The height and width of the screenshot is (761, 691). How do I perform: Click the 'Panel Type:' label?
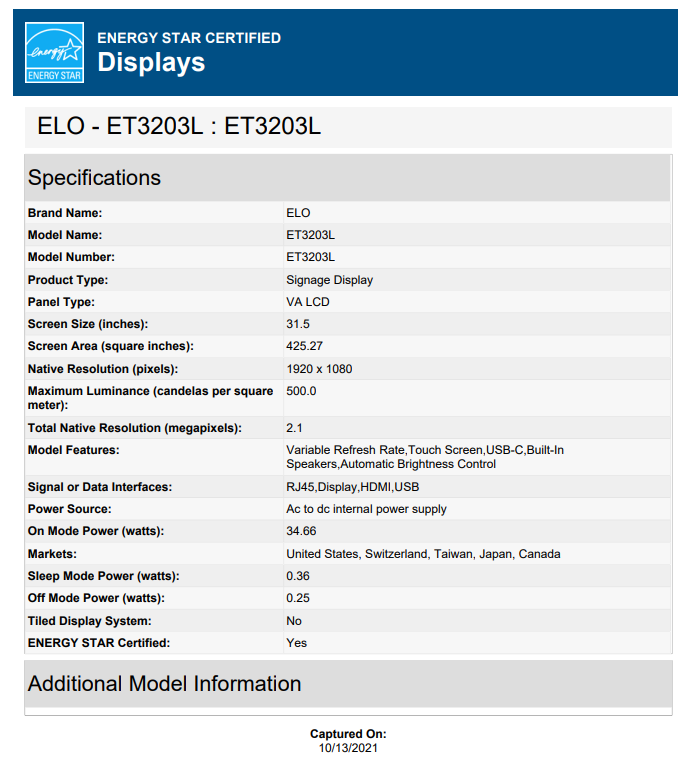(61, 302)
